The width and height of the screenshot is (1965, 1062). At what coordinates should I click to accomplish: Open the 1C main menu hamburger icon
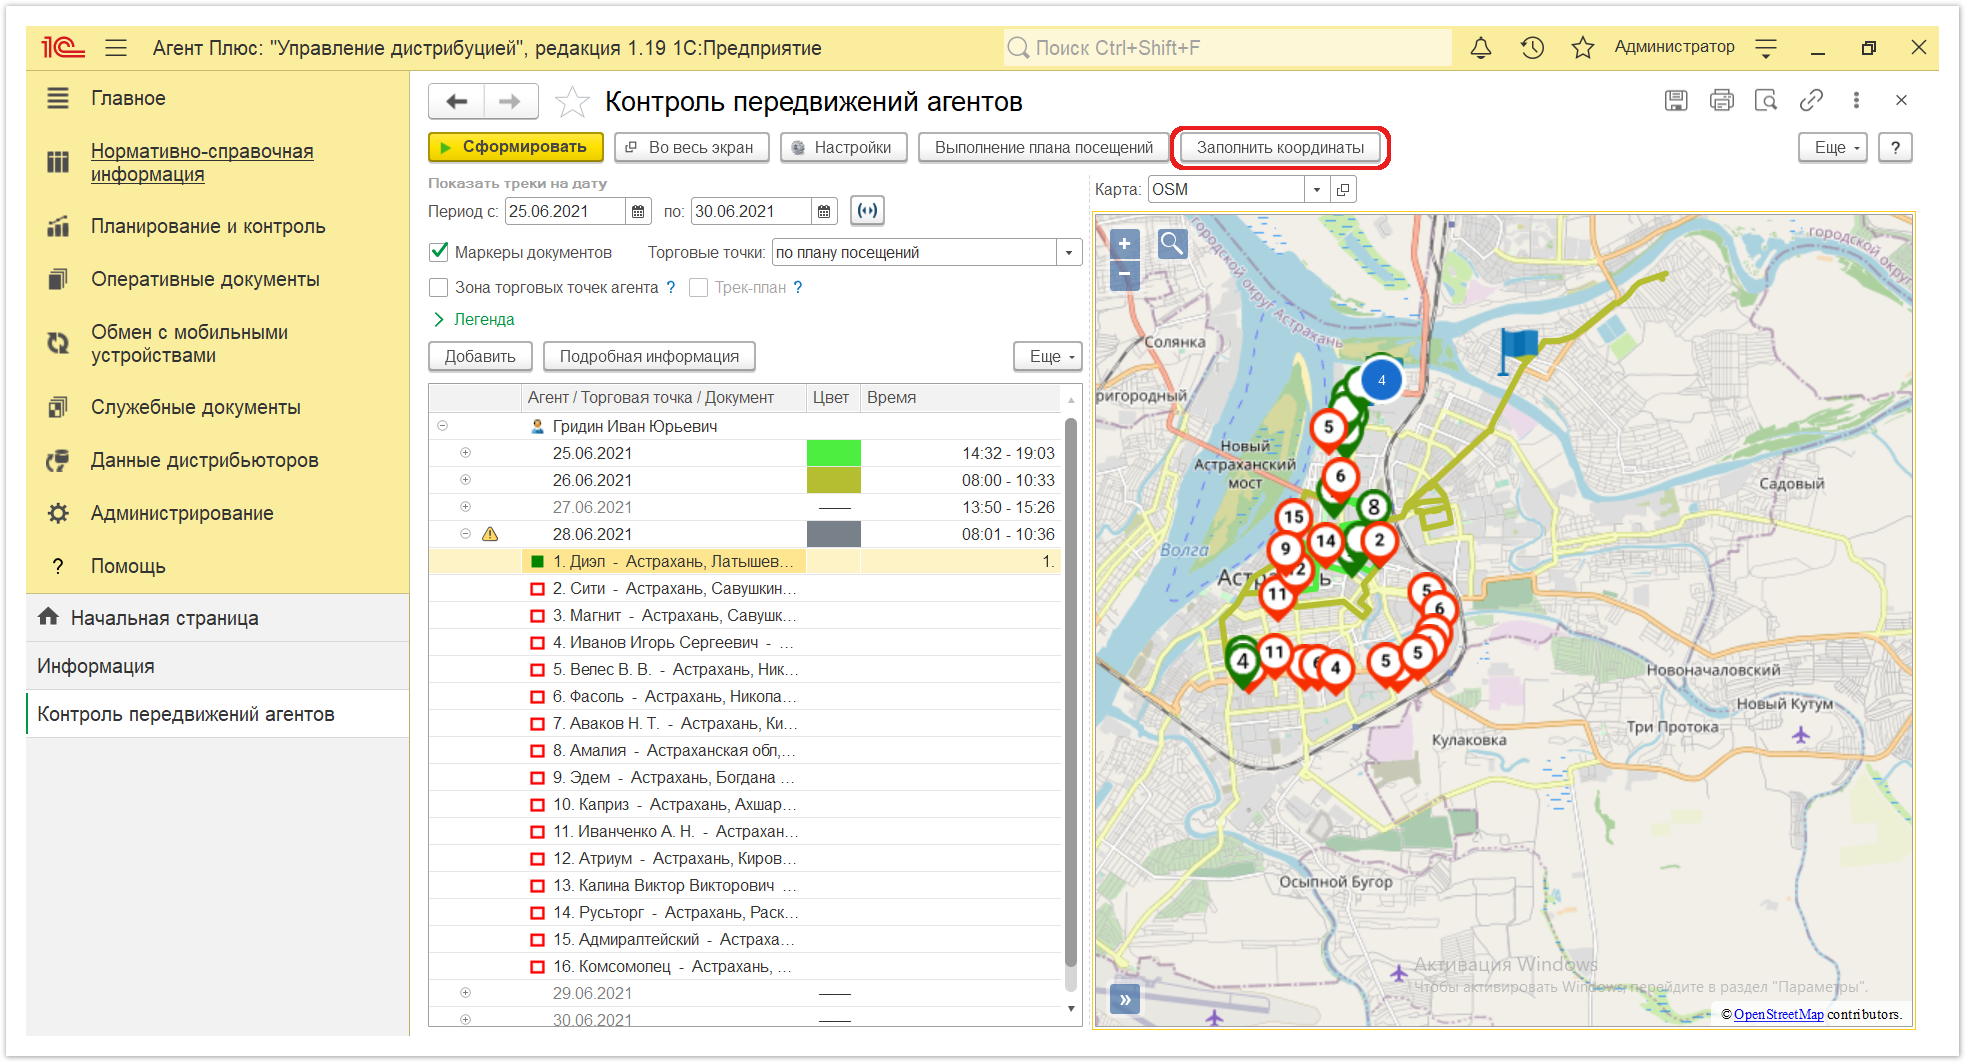tap(116, 47)
